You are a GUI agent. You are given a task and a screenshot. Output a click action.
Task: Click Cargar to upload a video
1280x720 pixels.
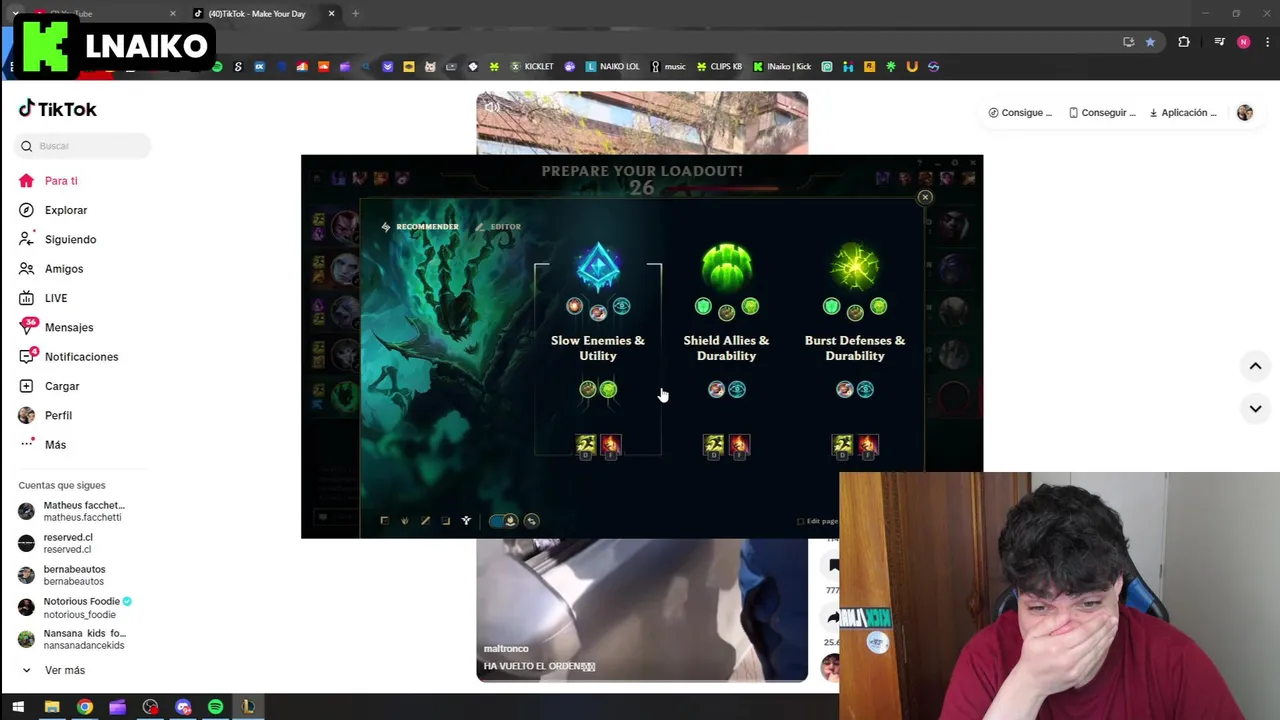49,386
